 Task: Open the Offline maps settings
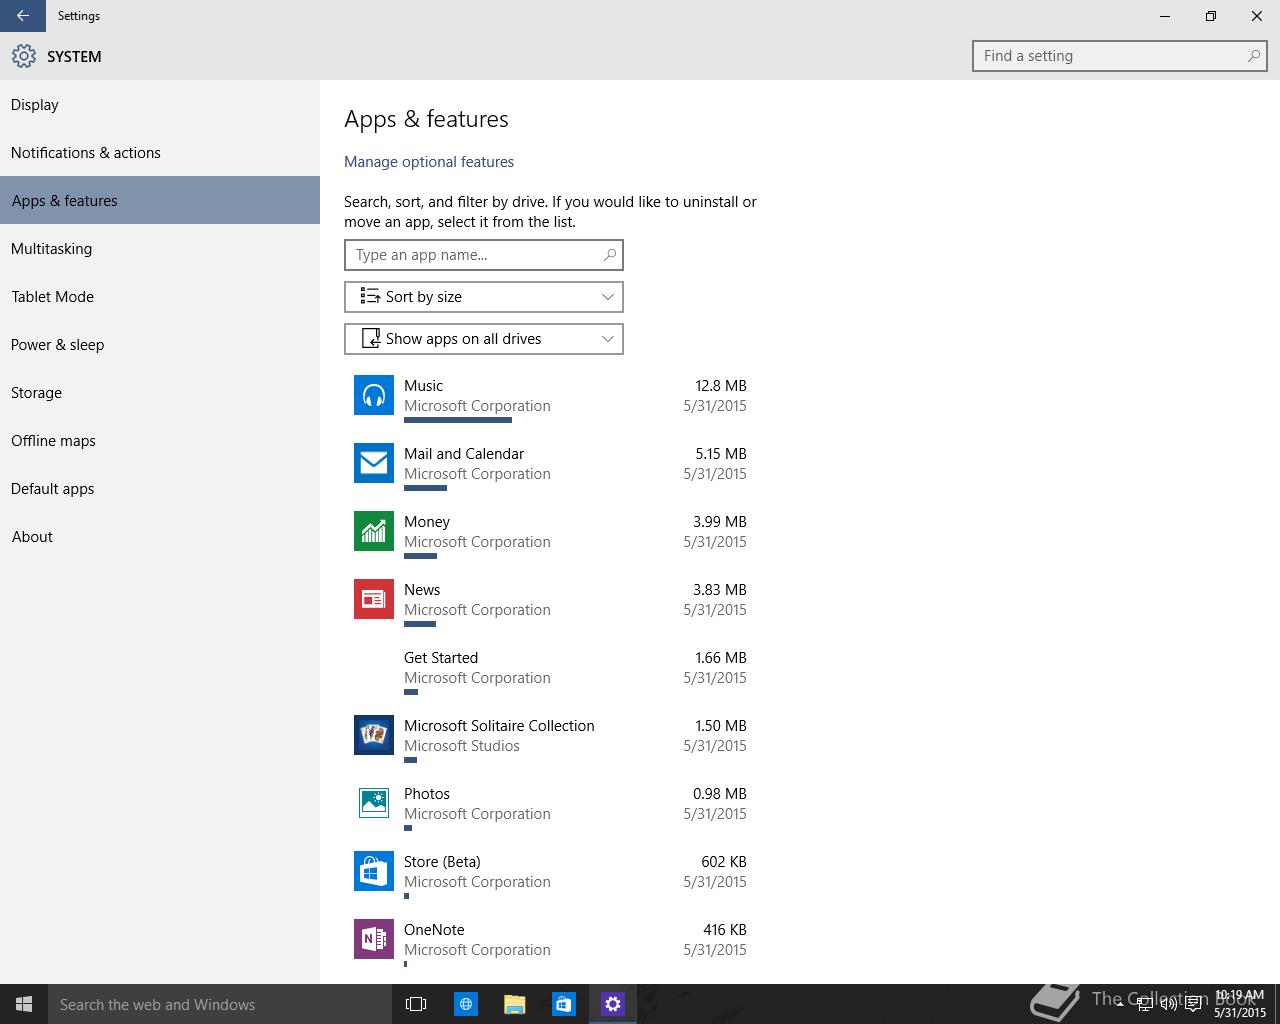coord(160,441)
